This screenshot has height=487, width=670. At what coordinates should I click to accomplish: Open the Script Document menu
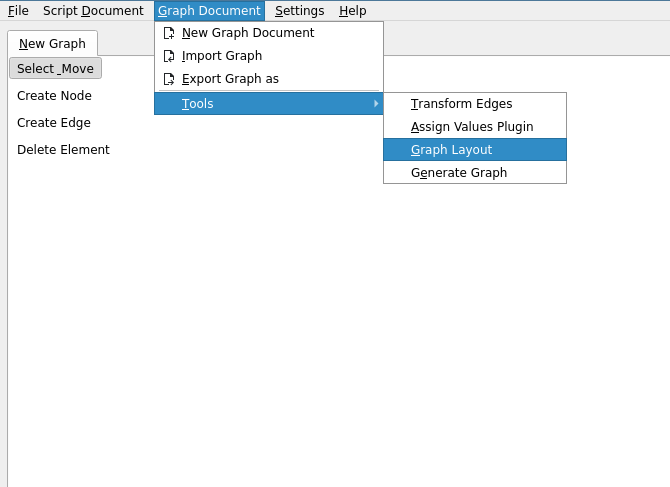[93, 11]
